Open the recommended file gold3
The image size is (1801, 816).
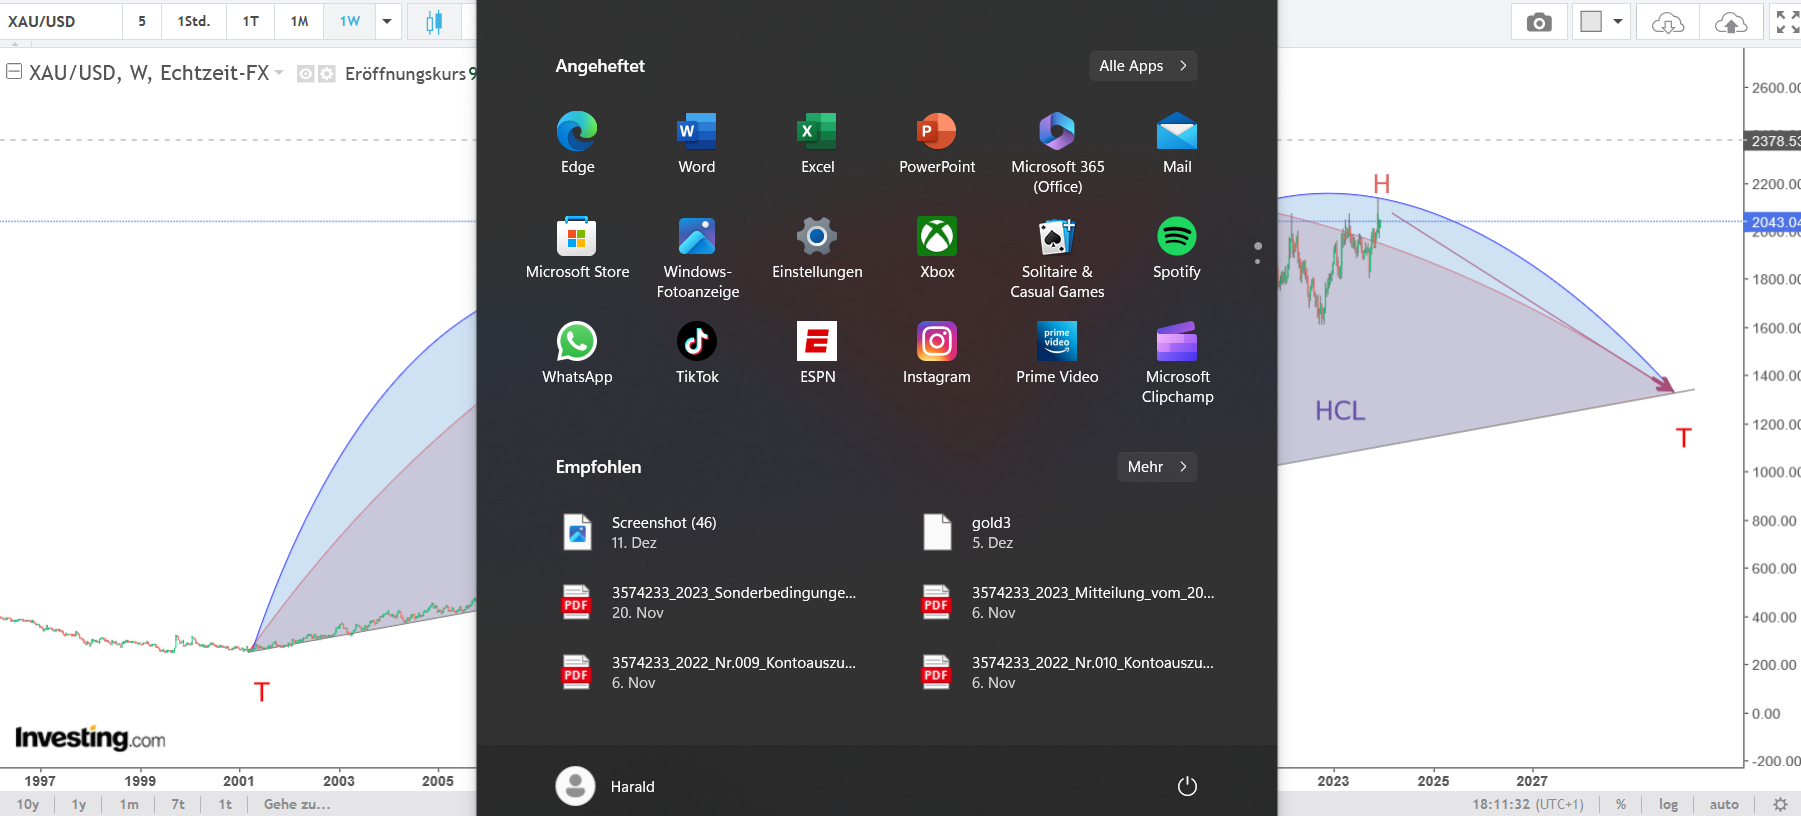pos(991,532)
